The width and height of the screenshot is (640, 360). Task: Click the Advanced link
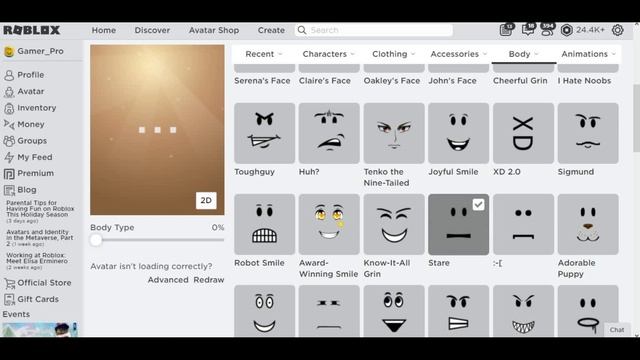(168, 280)
